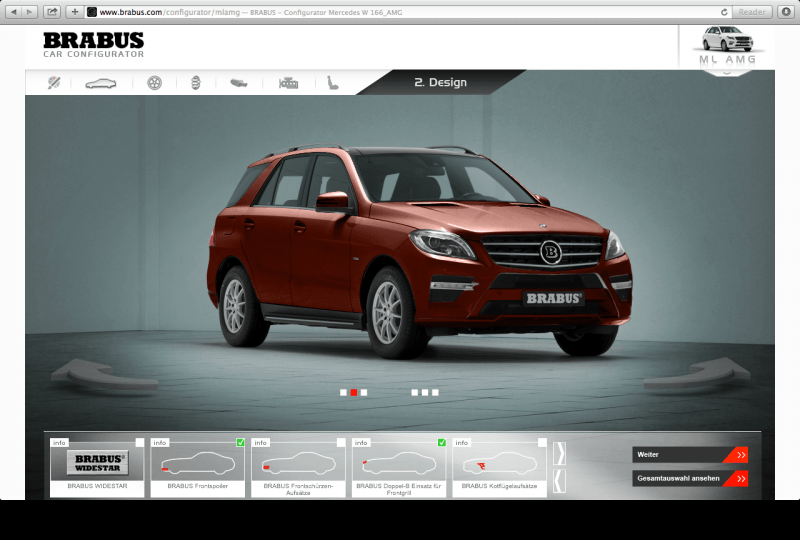Click the browser share icon

pyautogui.click(x=52, y=12)
